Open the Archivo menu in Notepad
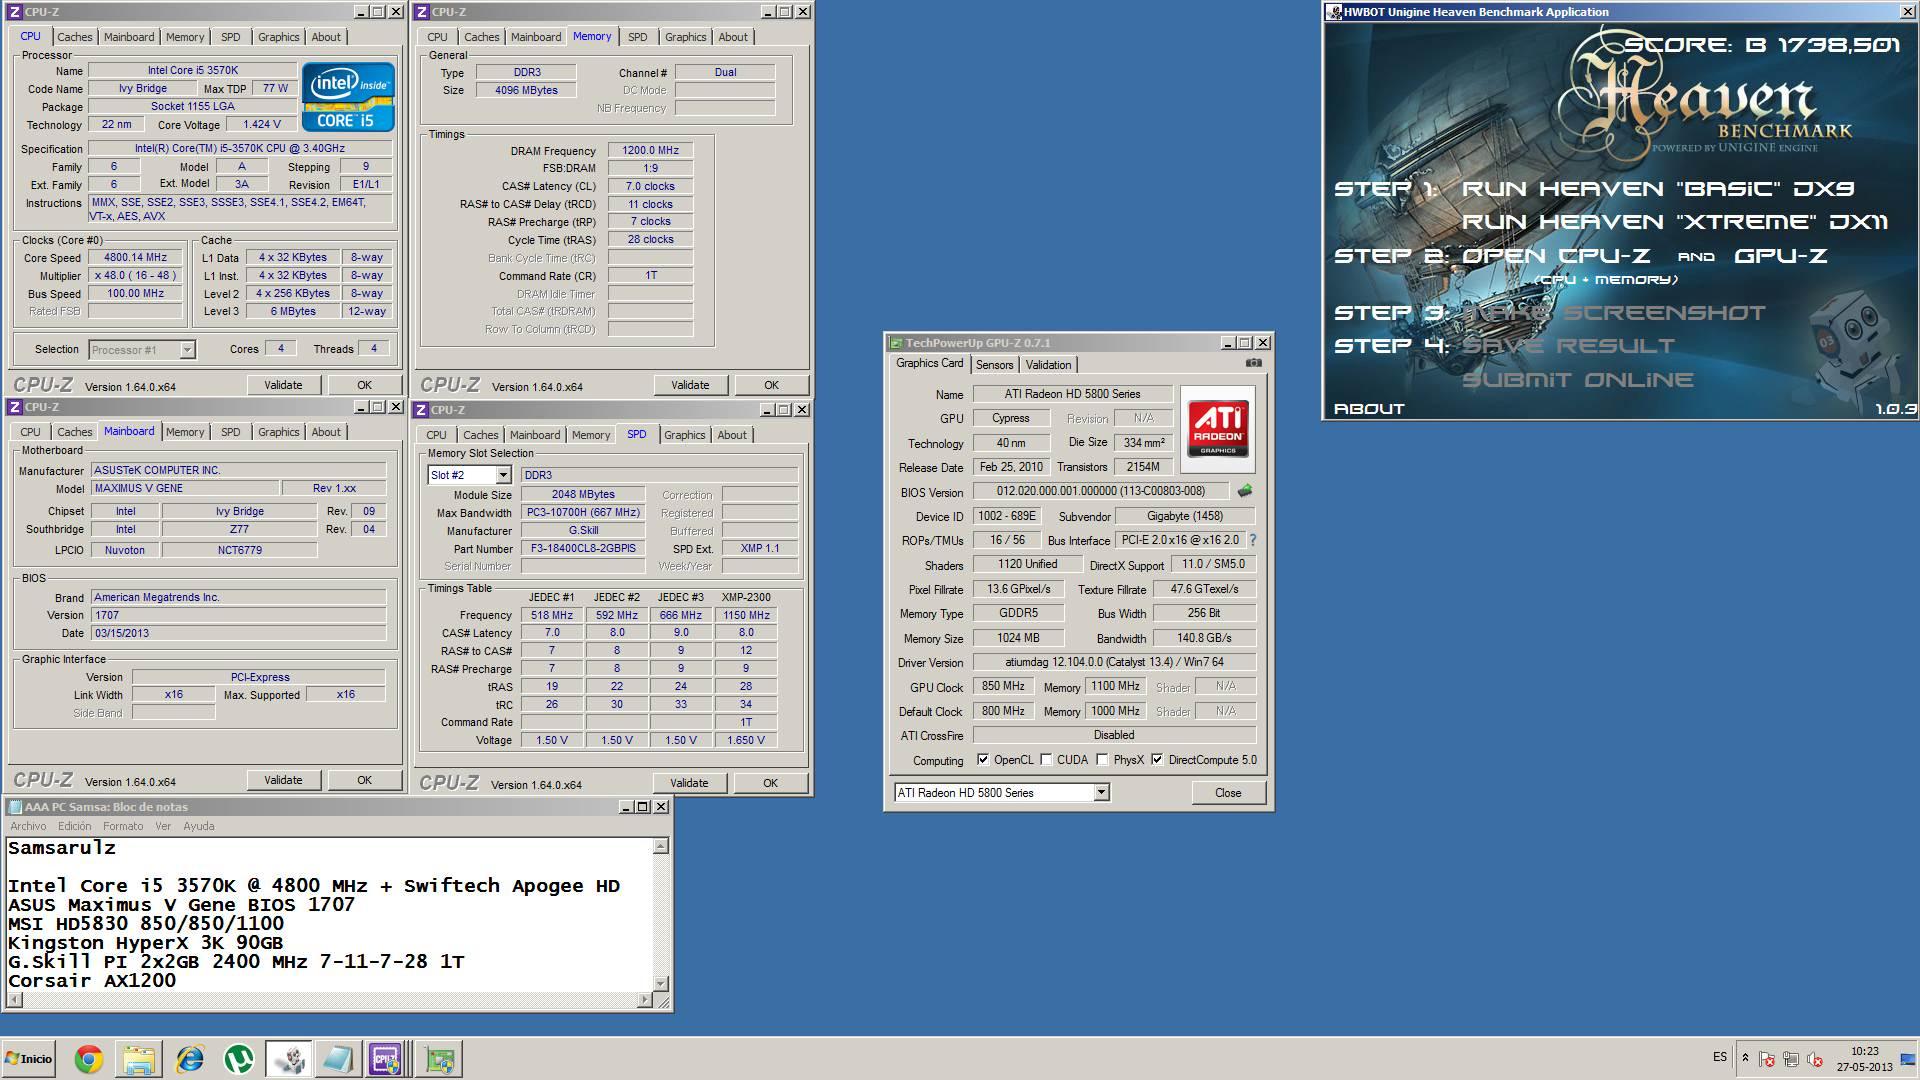1920x1080 pixels. 28,826
